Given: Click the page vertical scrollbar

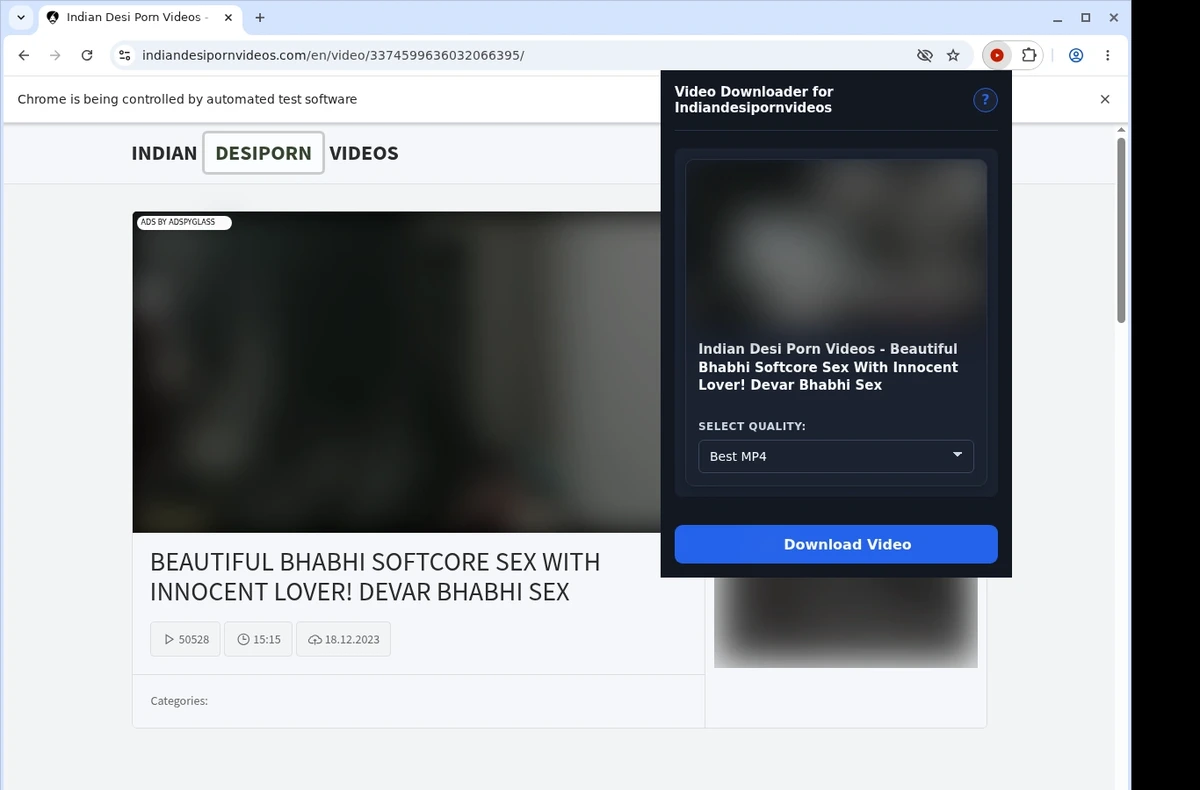Looking at the screenshot, I should [1121, 230].
